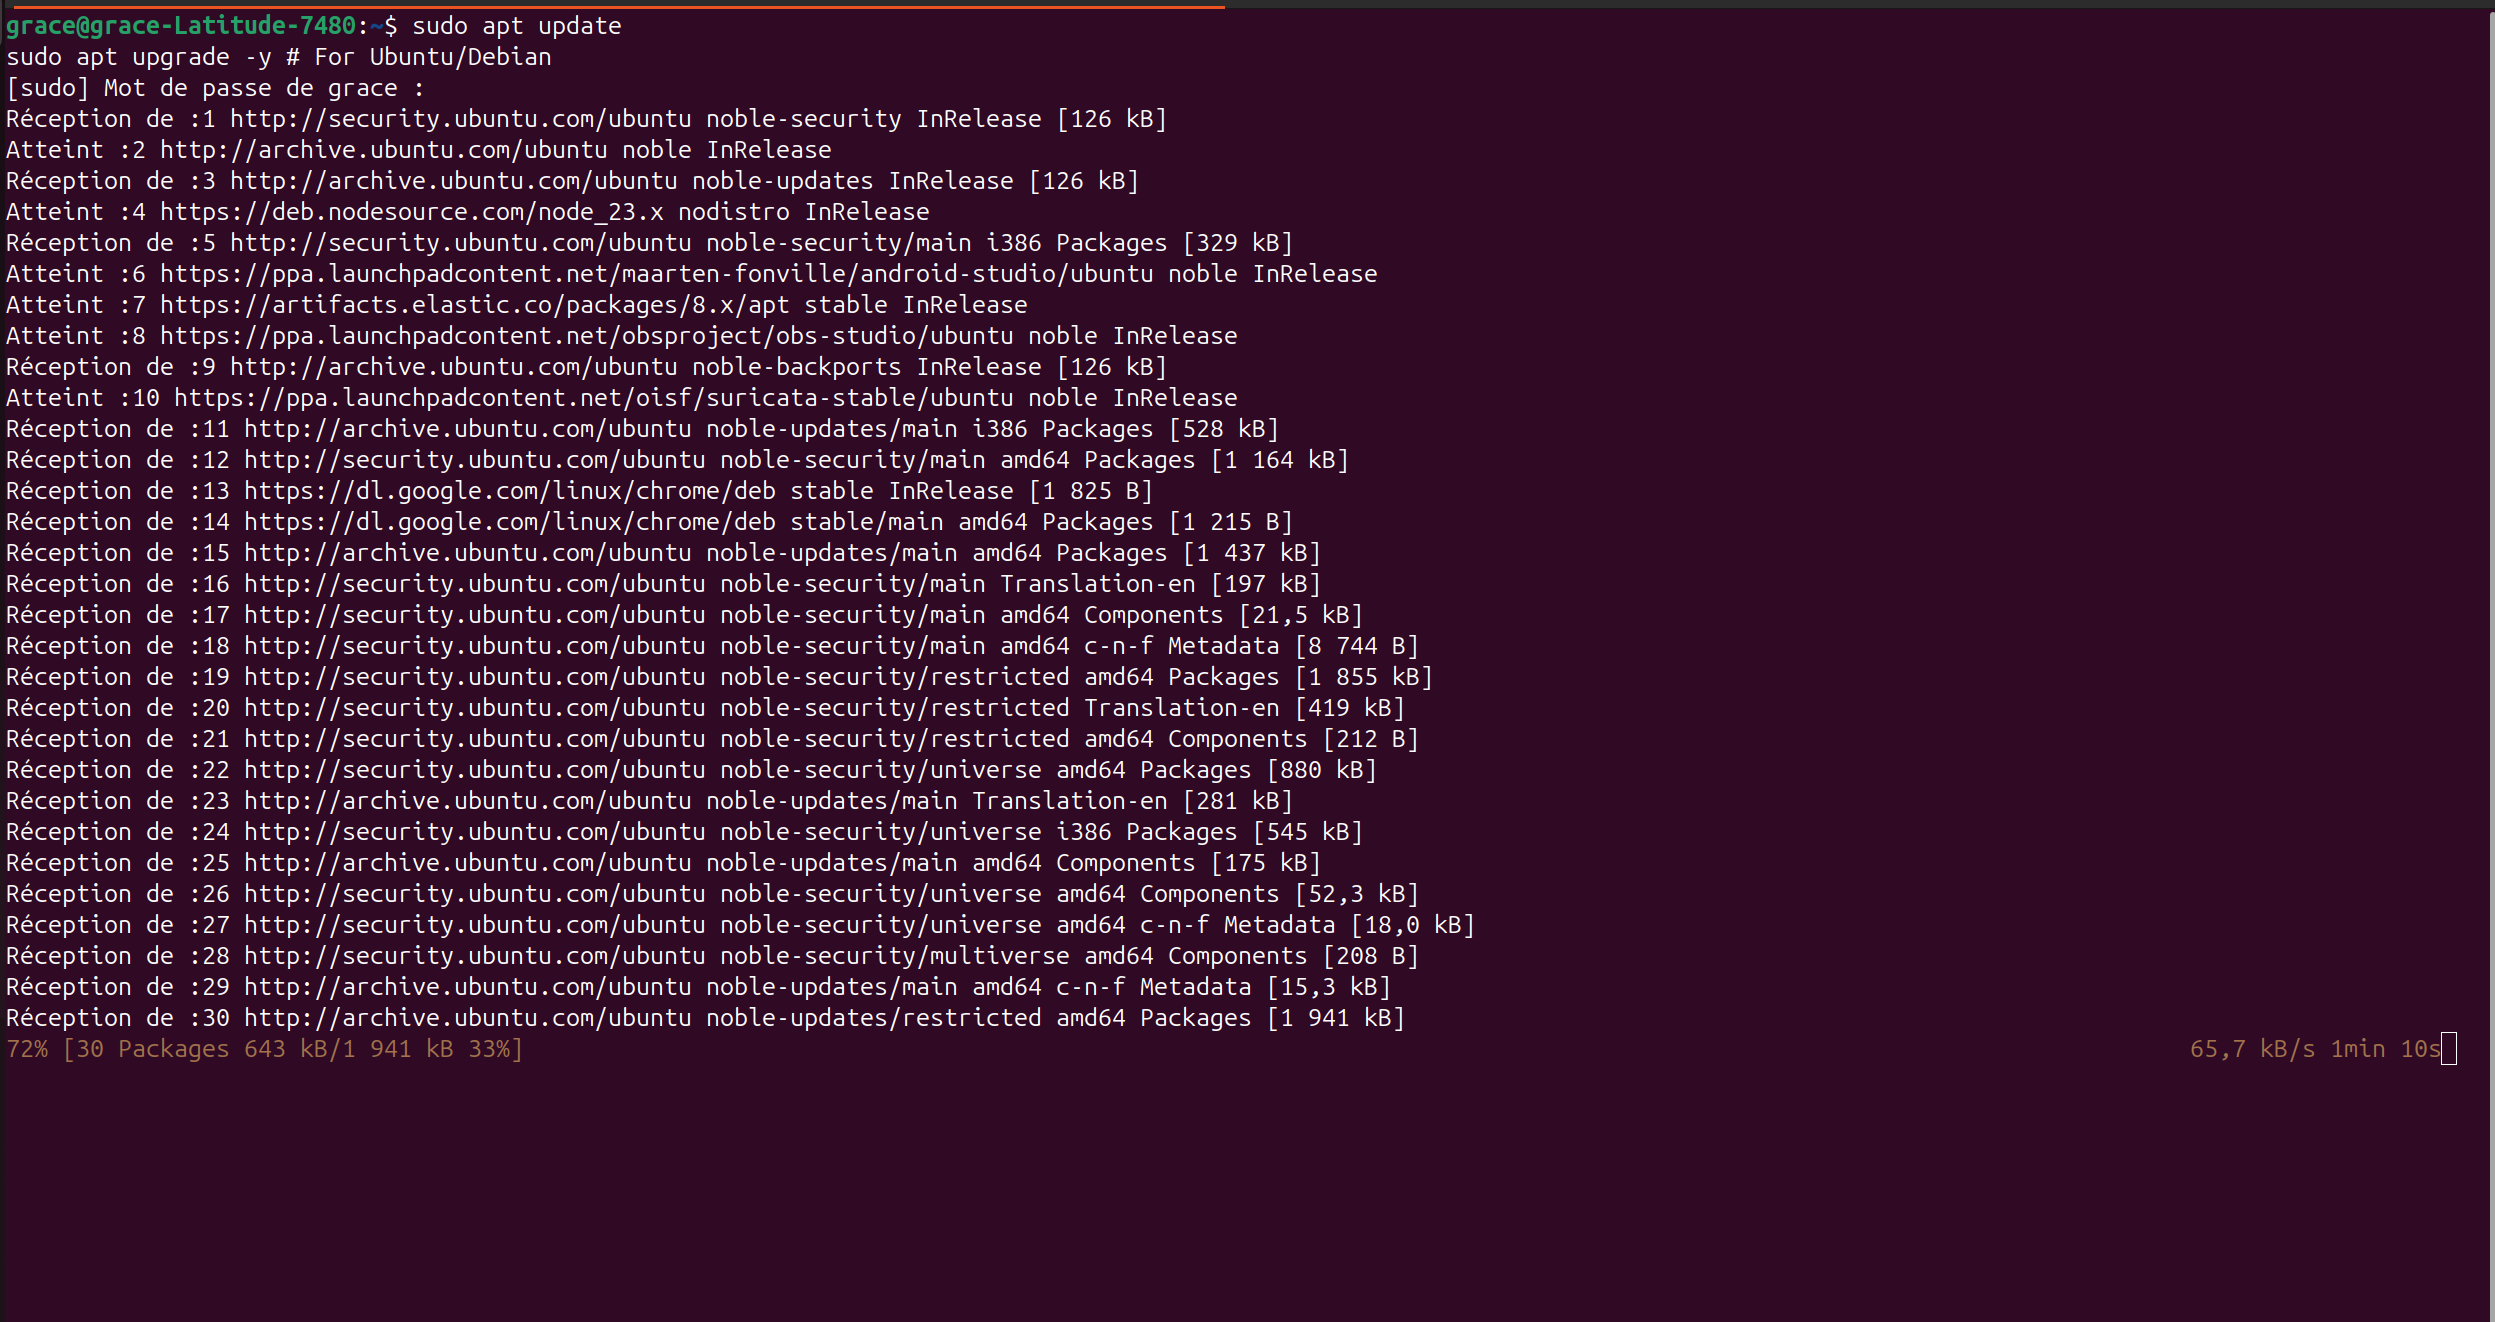Click the [1 941 kB] size text
2495x1322 pixels.
click(x=1335, y=1018)
